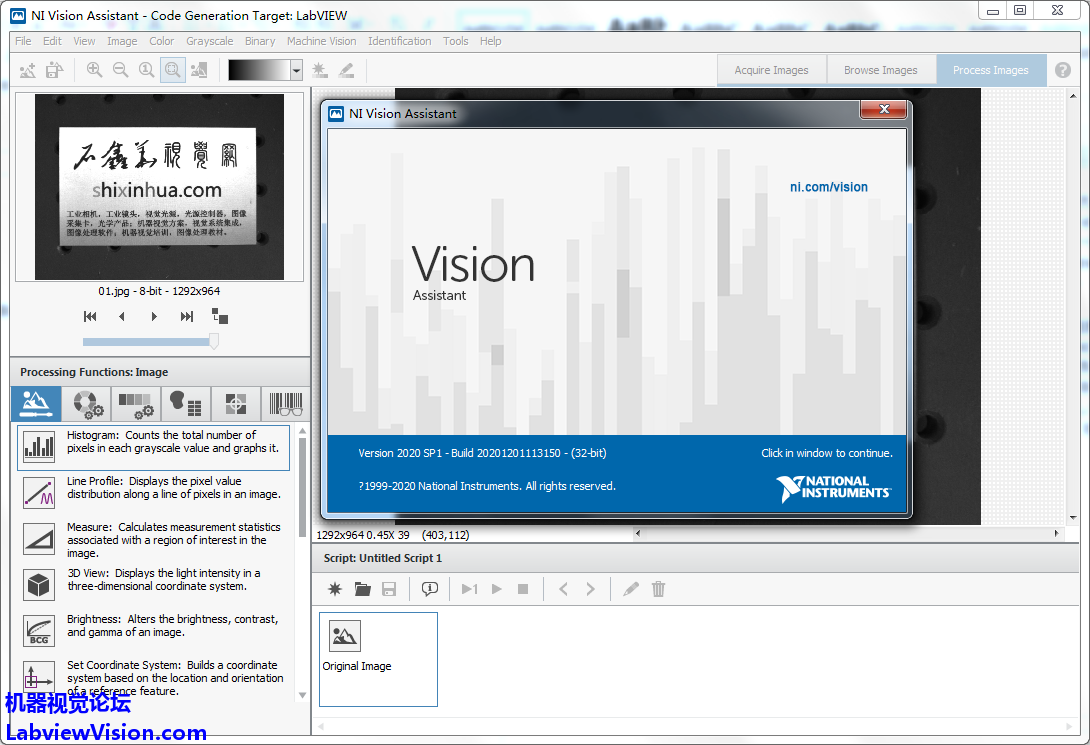Viewport: 1090px width, 745px height.
Task: Open the Binary processing functions palette
Action: tap(185, 404)
